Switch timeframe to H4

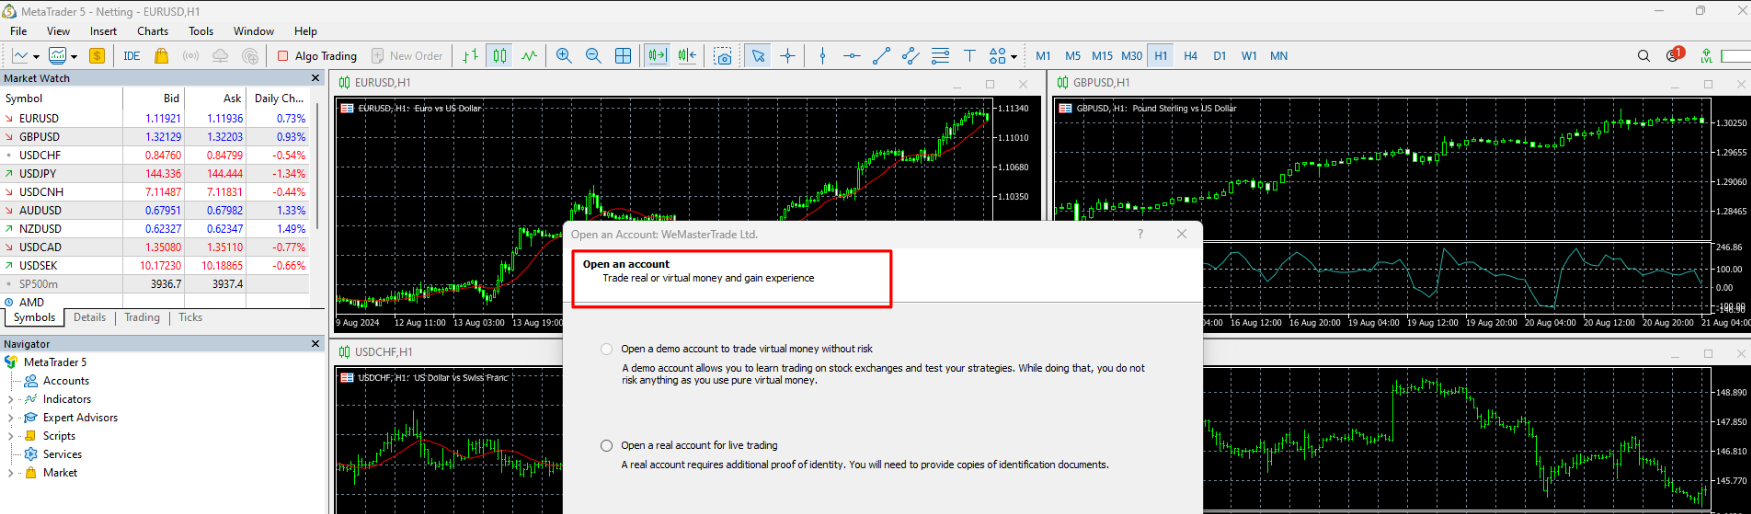coord(1190,56)
